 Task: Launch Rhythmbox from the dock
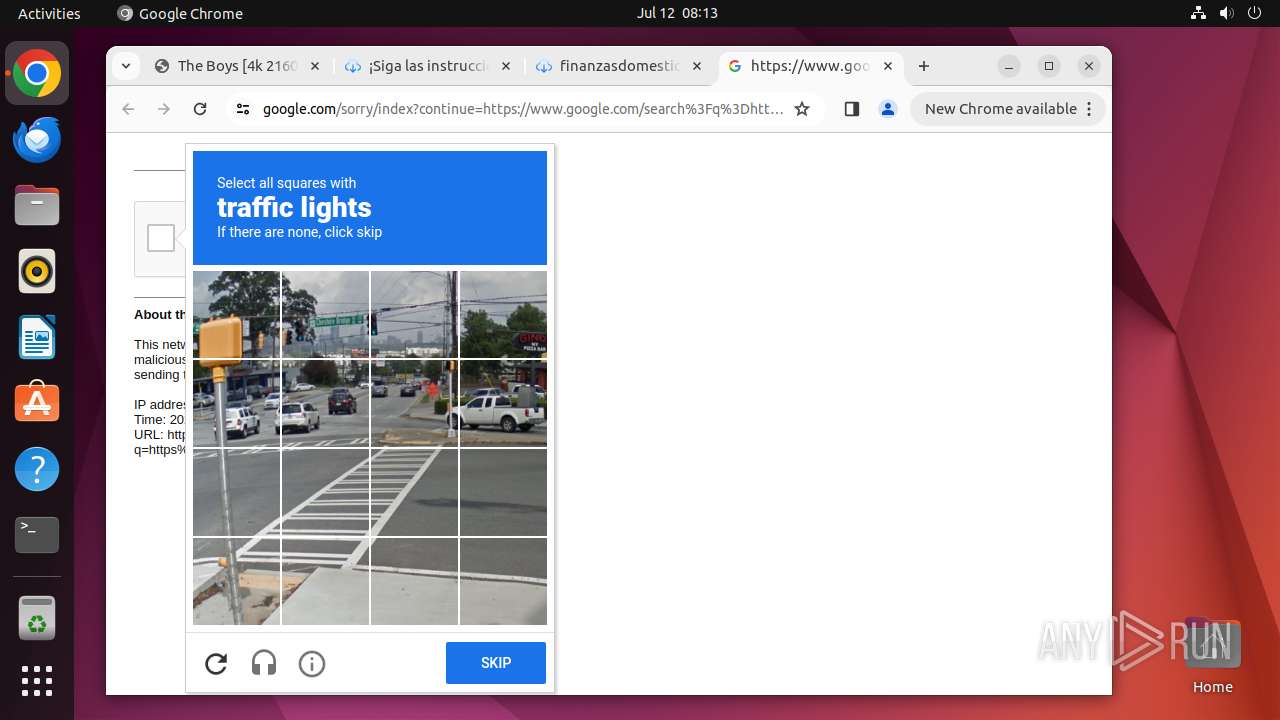coord(37,271)
